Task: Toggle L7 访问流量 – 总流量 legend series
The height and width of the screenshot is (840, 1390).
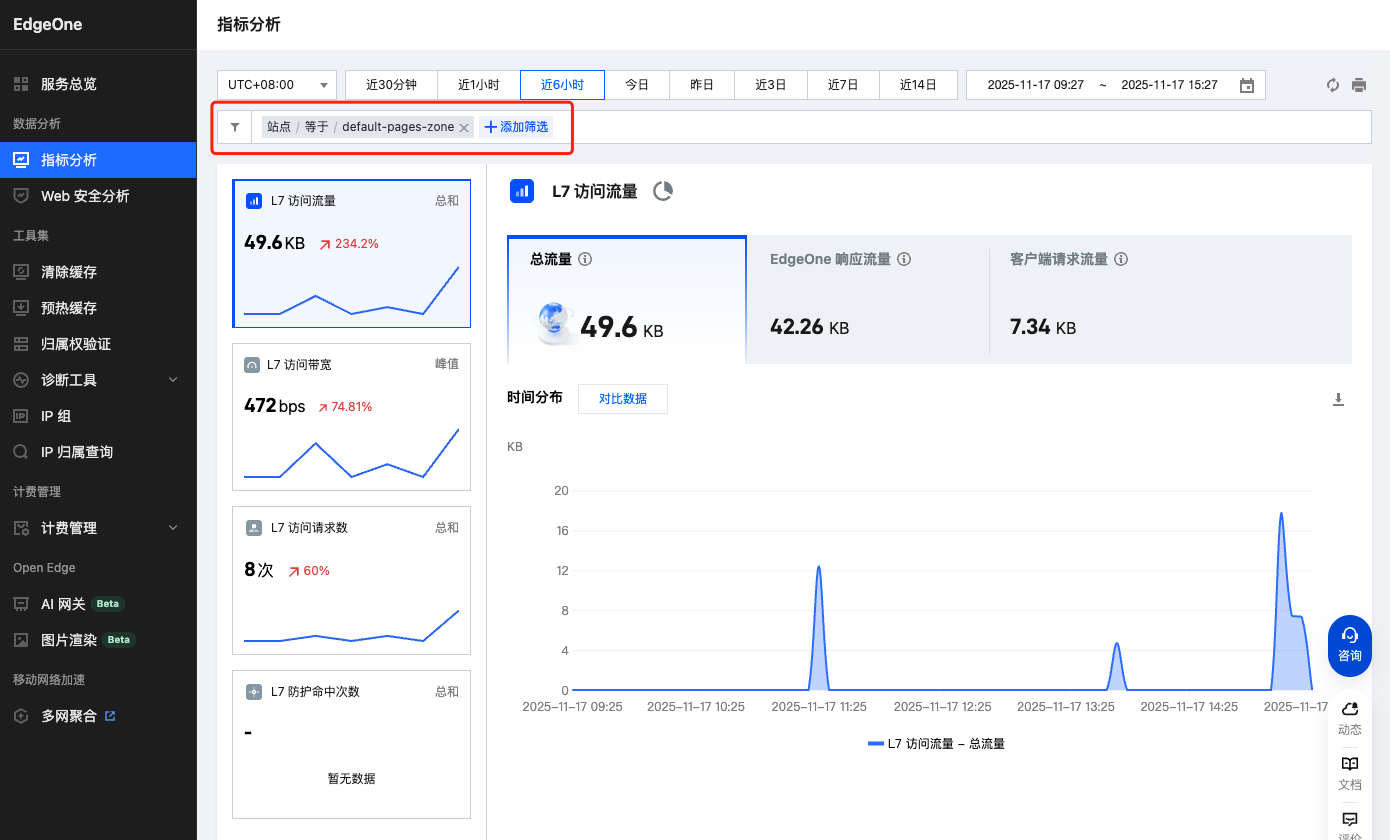Action: tap(936, 744)
